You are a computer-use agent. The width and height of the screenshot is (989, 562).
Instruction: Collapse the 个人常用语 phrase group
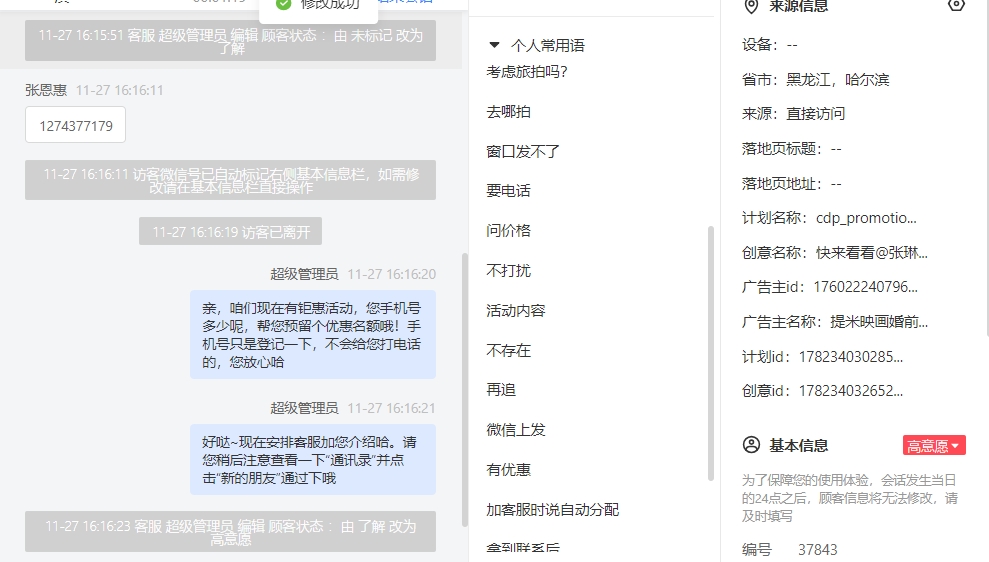(494, 45)
